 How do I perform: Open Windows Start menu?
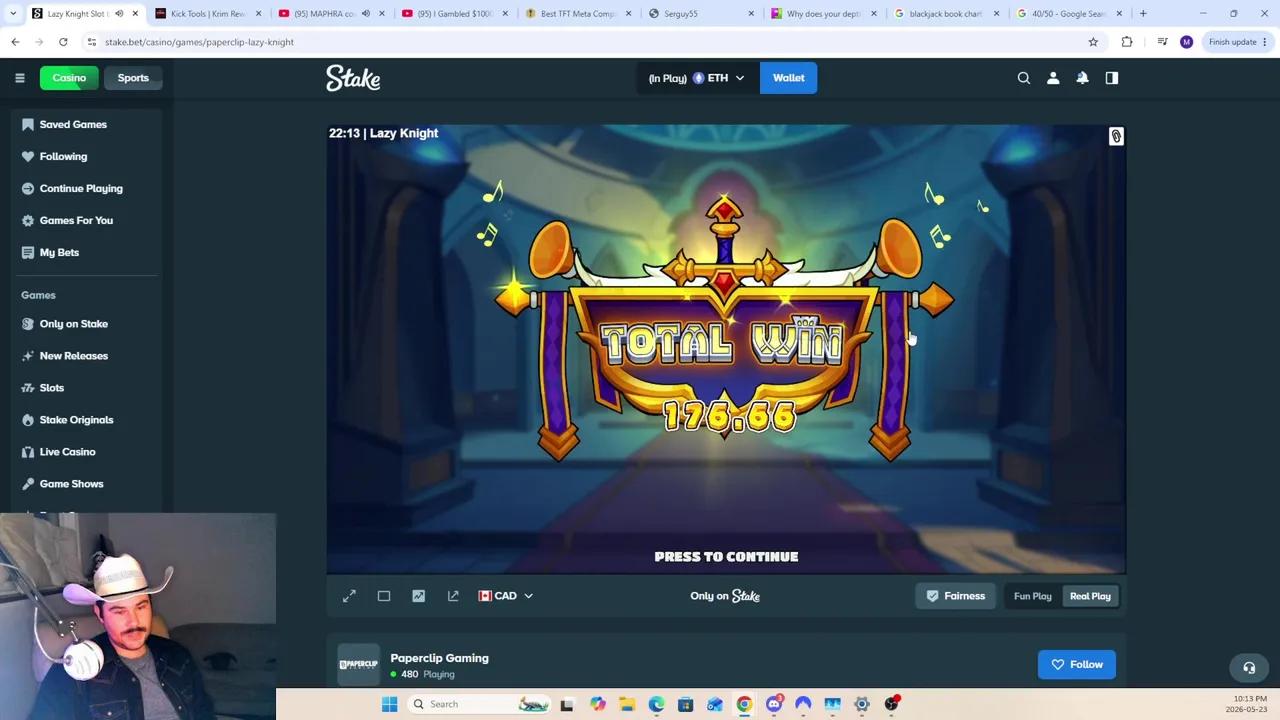tap(389, 704)
